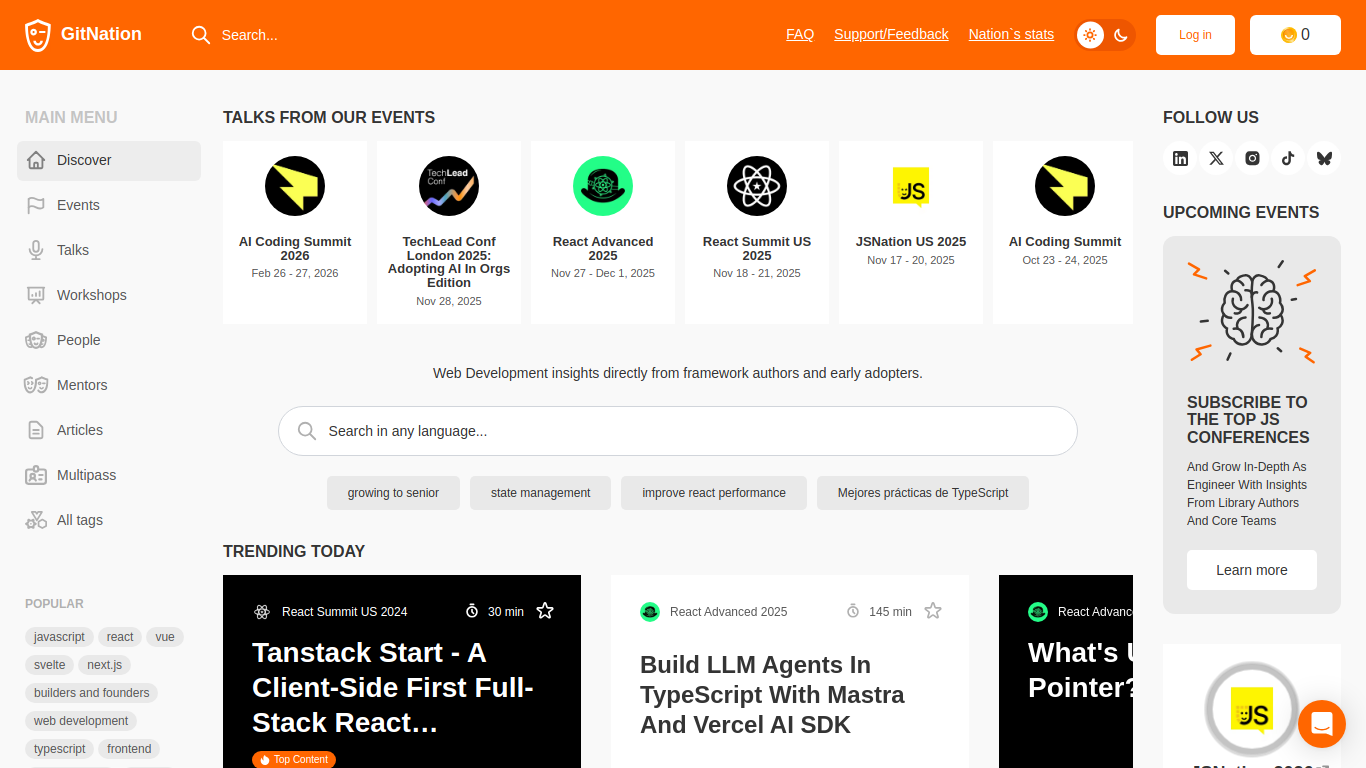Select Talks in the main menu
This screenshot has height=768, width=1366.
109,250
